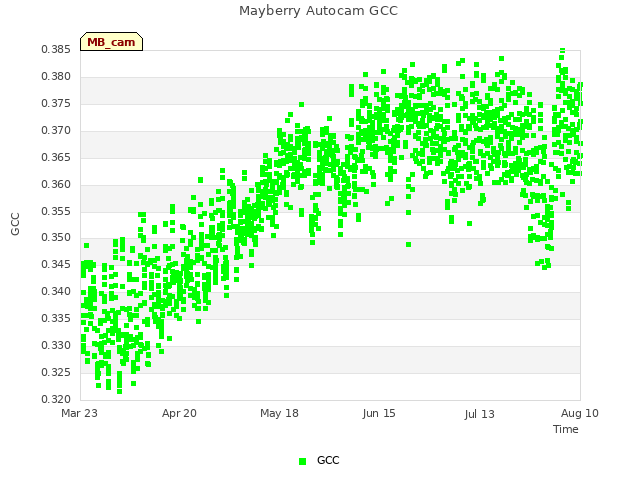The height and width of the screenshot is (480, 640).
Task: Click the chart title Mayberry Autocam GCC
Action: (x=318, y=11)
